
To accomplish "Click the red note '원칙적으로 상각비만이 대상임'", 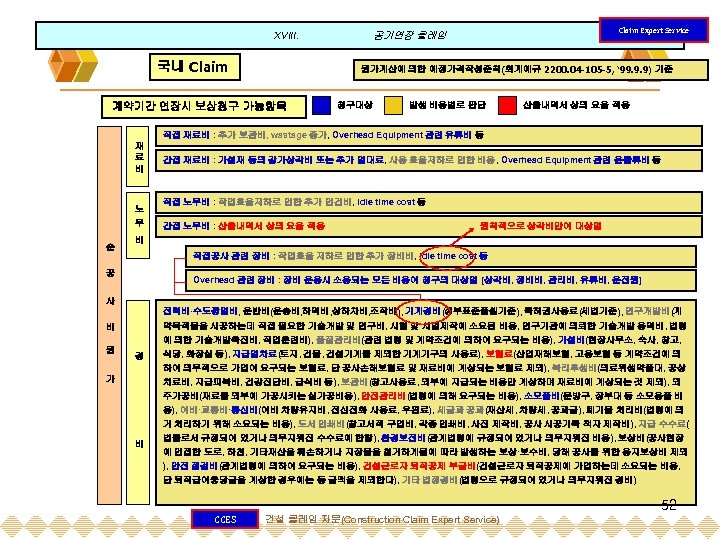I will [x=540, y=225].
